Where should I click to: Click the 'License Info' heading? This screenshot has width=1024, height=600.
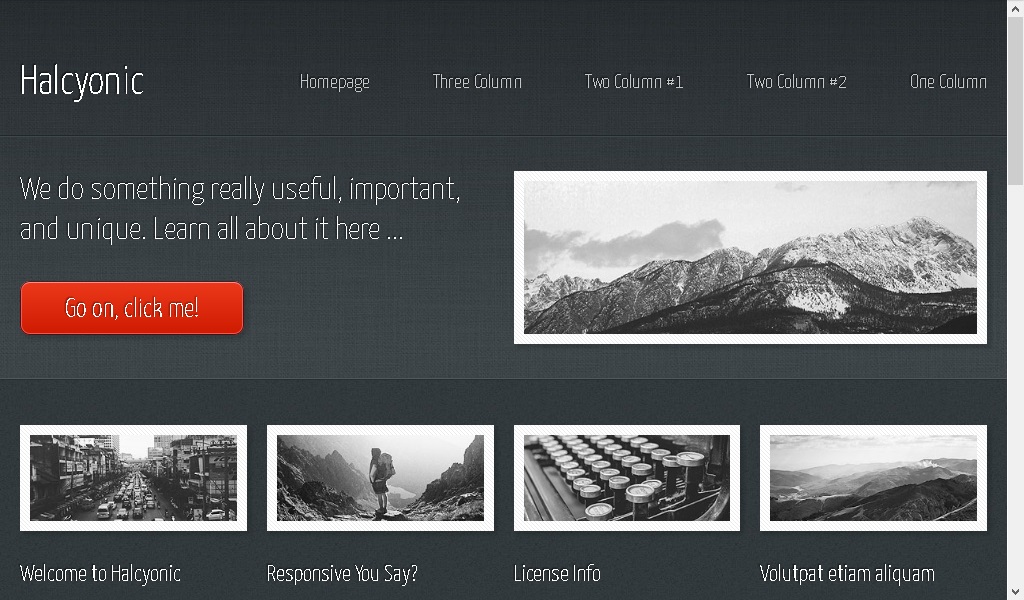click(557, 574)
